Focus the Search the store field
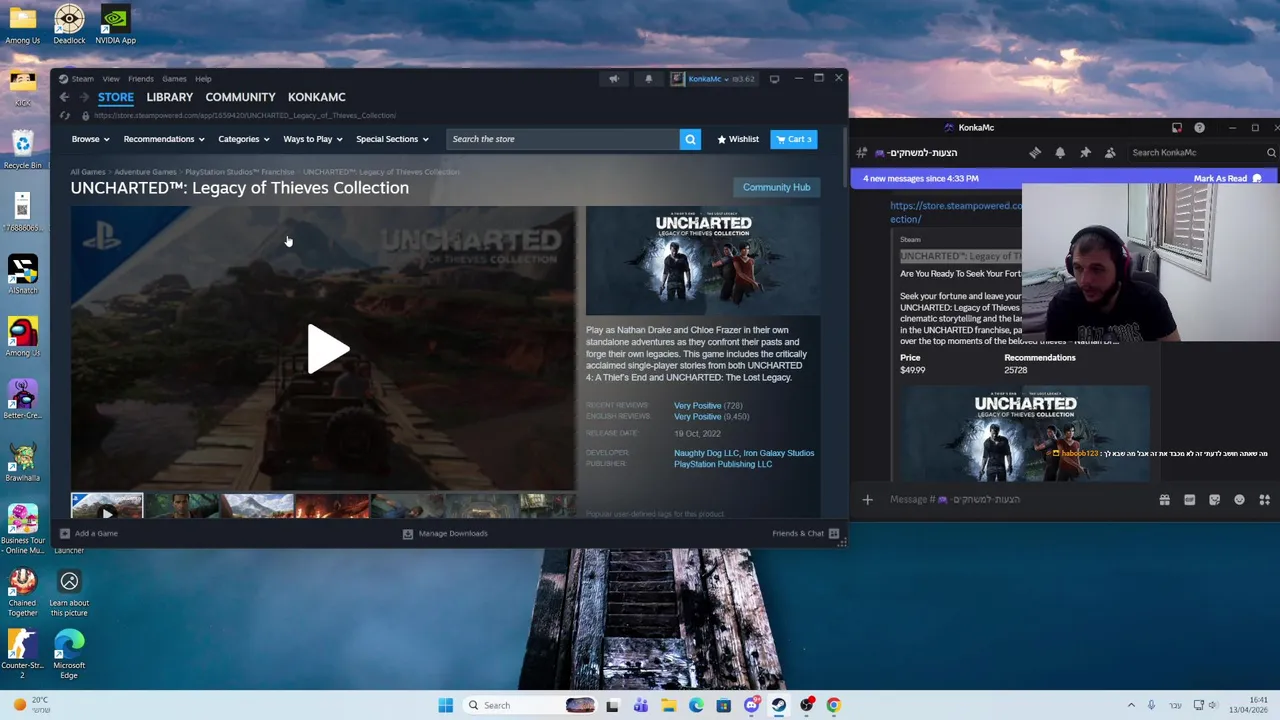 coord(563,139)
